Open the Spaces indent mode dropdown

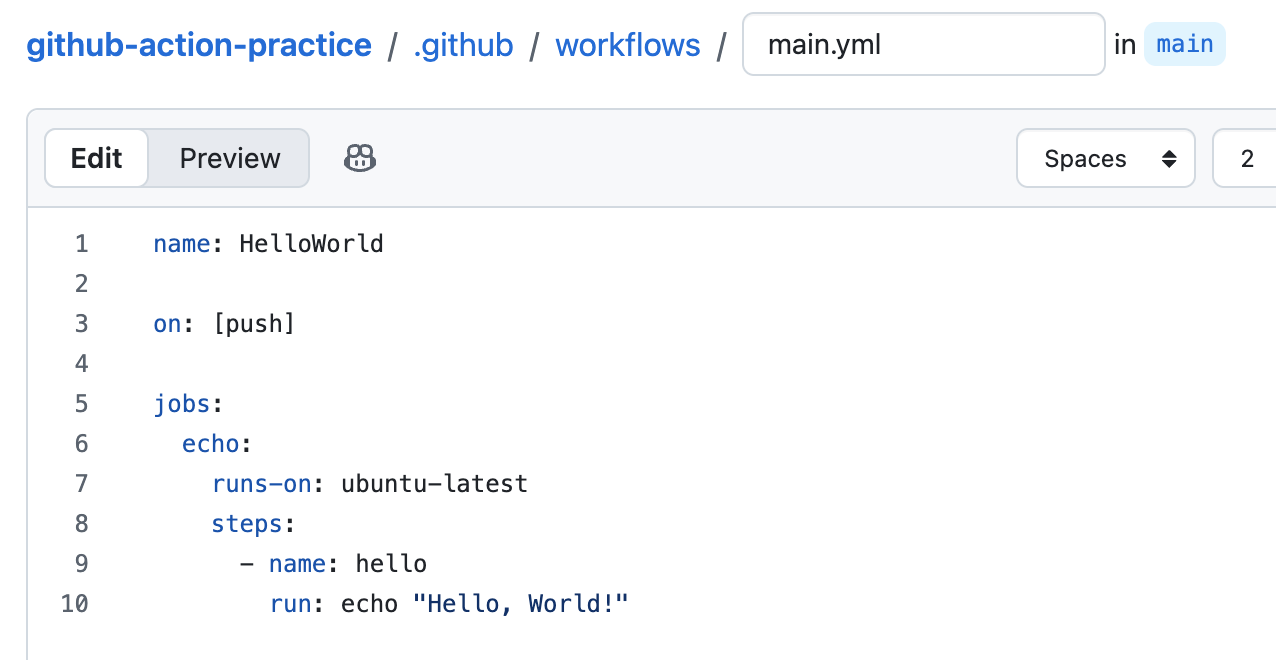1105,158
